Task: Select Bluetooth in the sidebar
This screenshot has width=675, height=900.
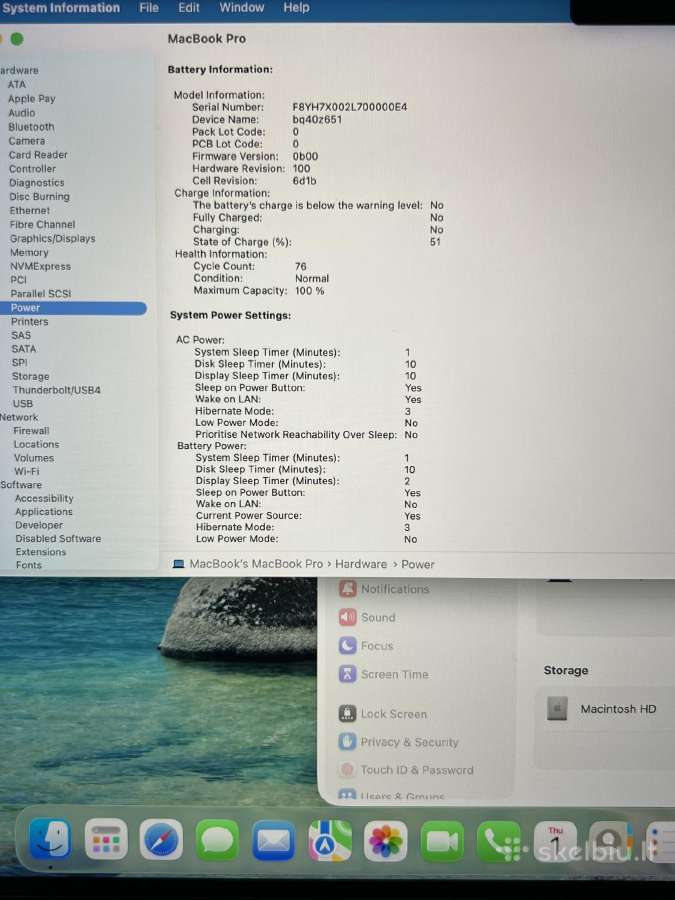Action: (31, 127)
